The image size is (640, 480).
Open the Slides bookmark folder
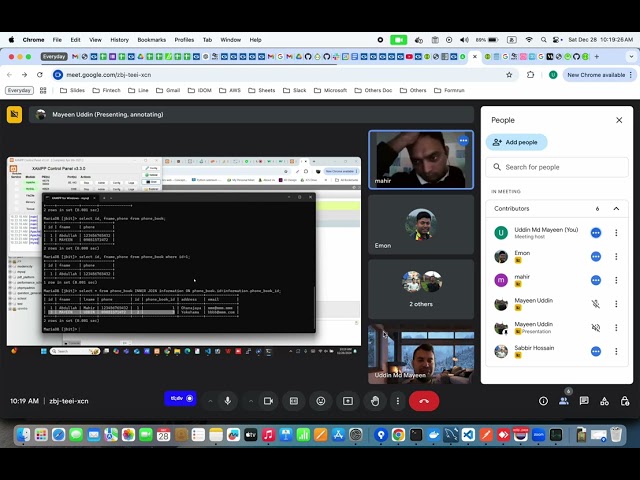click(x=72, y=90)
